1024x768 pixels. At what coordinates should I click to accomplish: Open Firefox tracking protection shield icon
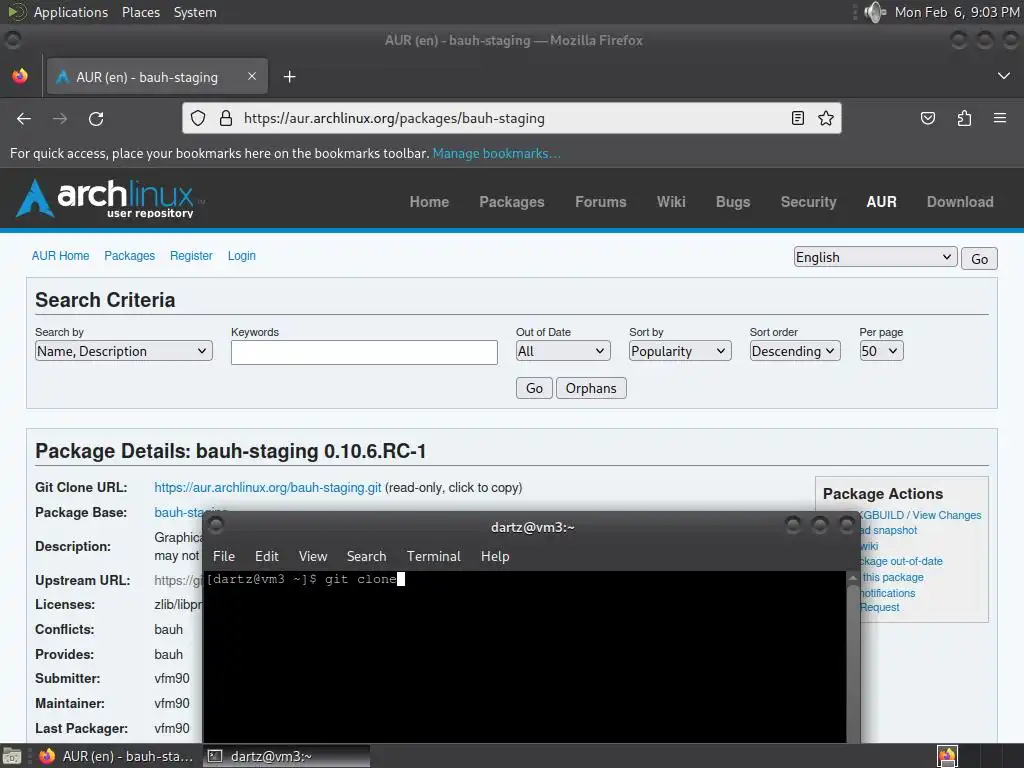198,118
